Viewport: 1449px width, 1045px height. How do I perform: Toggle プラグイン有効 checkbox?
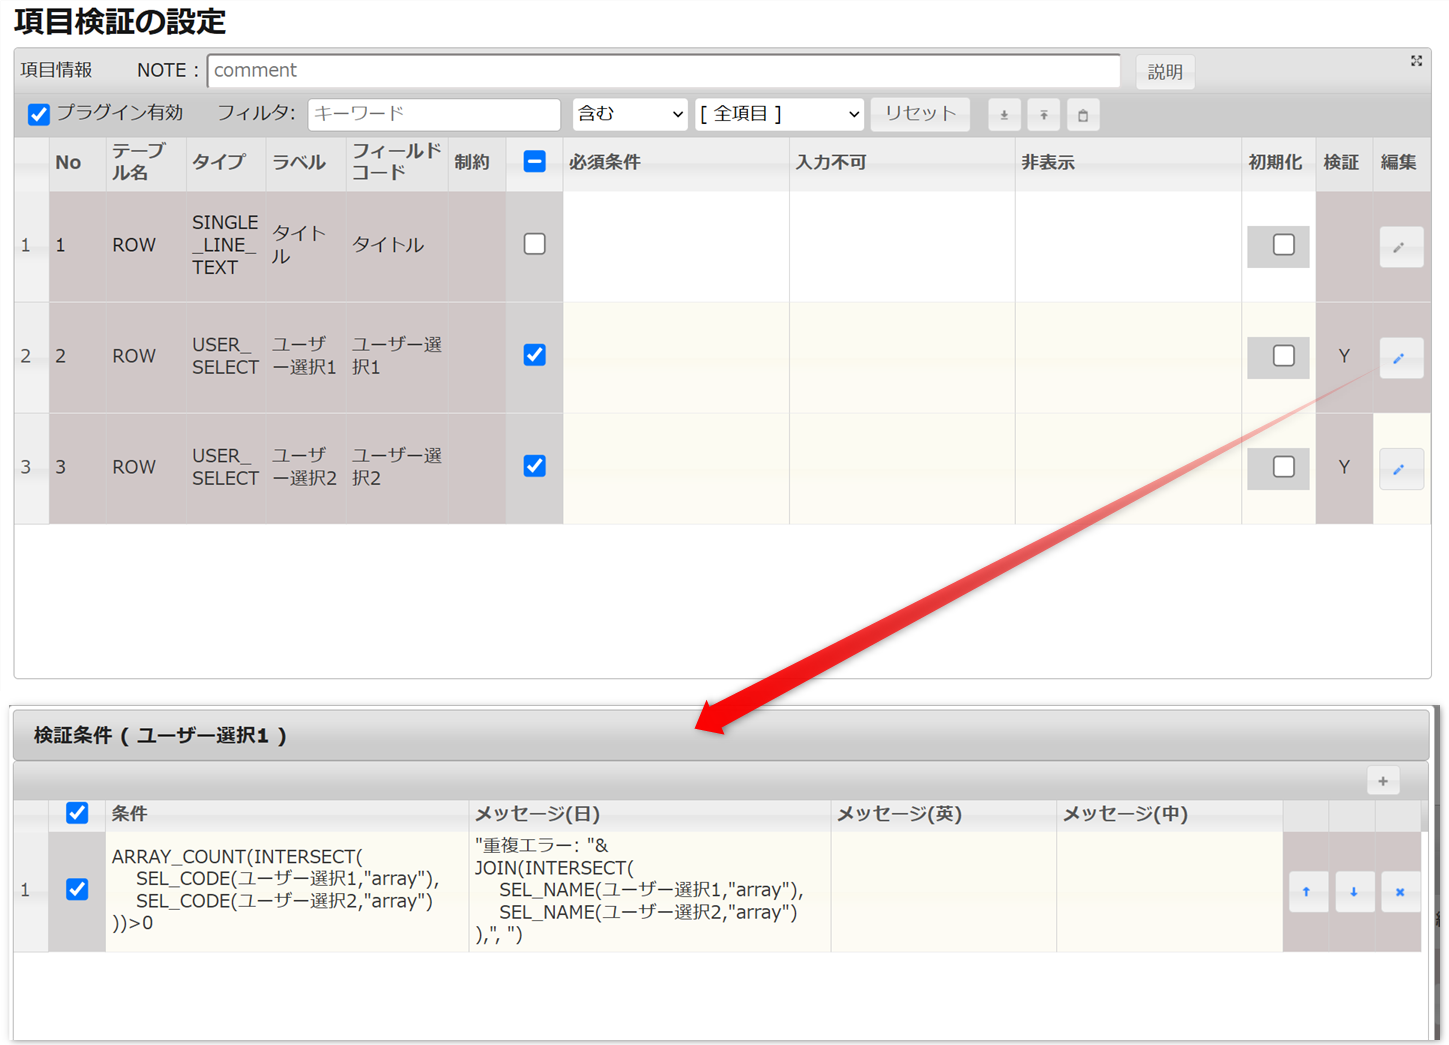(39, 114)
